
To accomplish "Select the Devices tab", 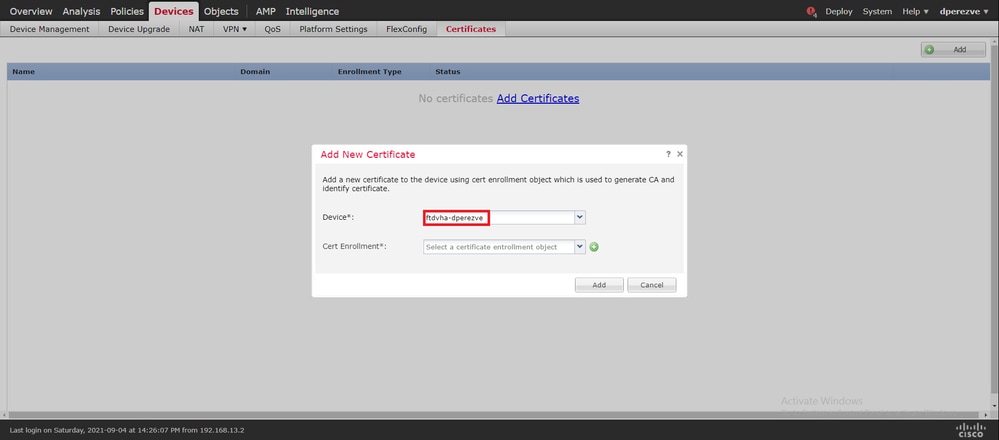I will coord(173,11).
